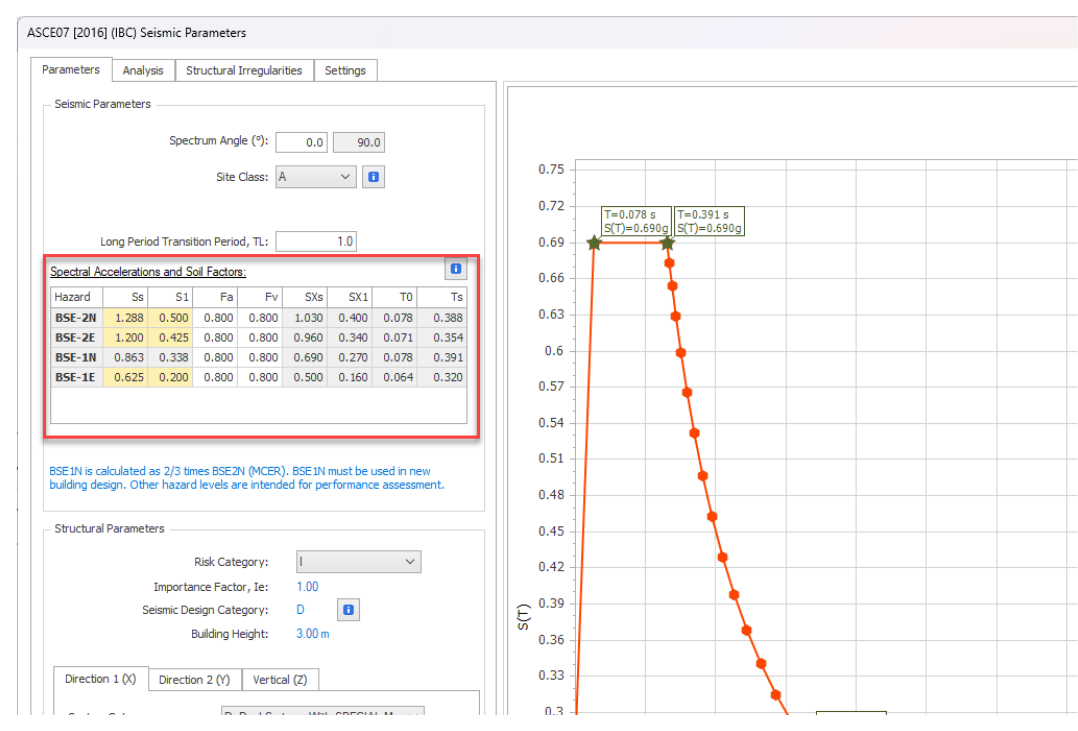Image resolution: width=1078 pixels, height=731 pixels.
Task: Select the BSE-2E hazard row label
Action: click(76, 338)
